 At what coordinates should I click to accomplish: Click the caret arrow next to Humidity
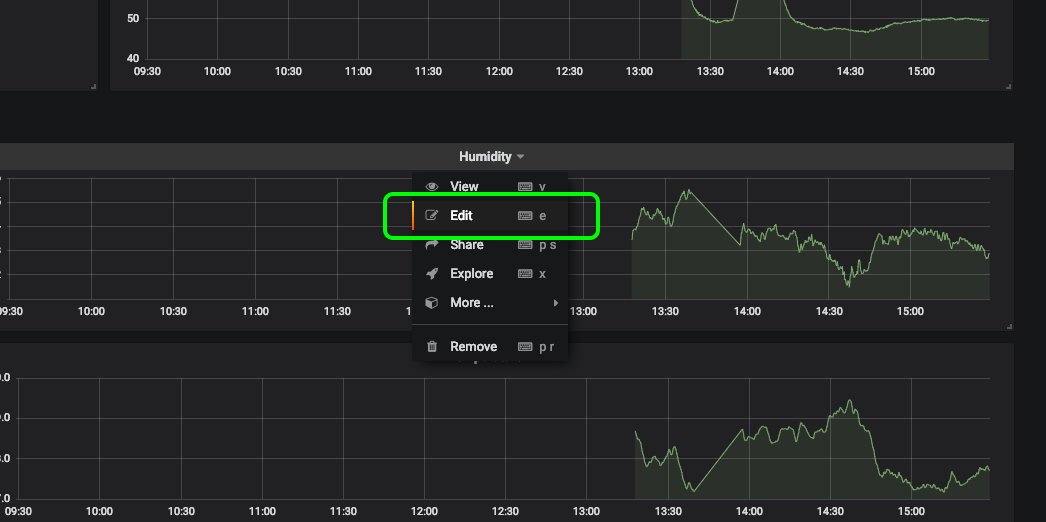coord(521,157)
